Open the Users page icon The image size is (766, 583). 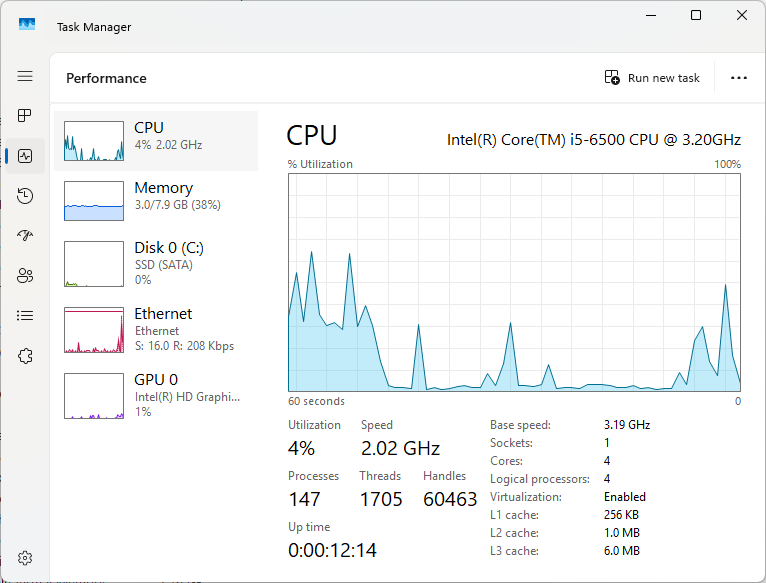pos(25,276)
